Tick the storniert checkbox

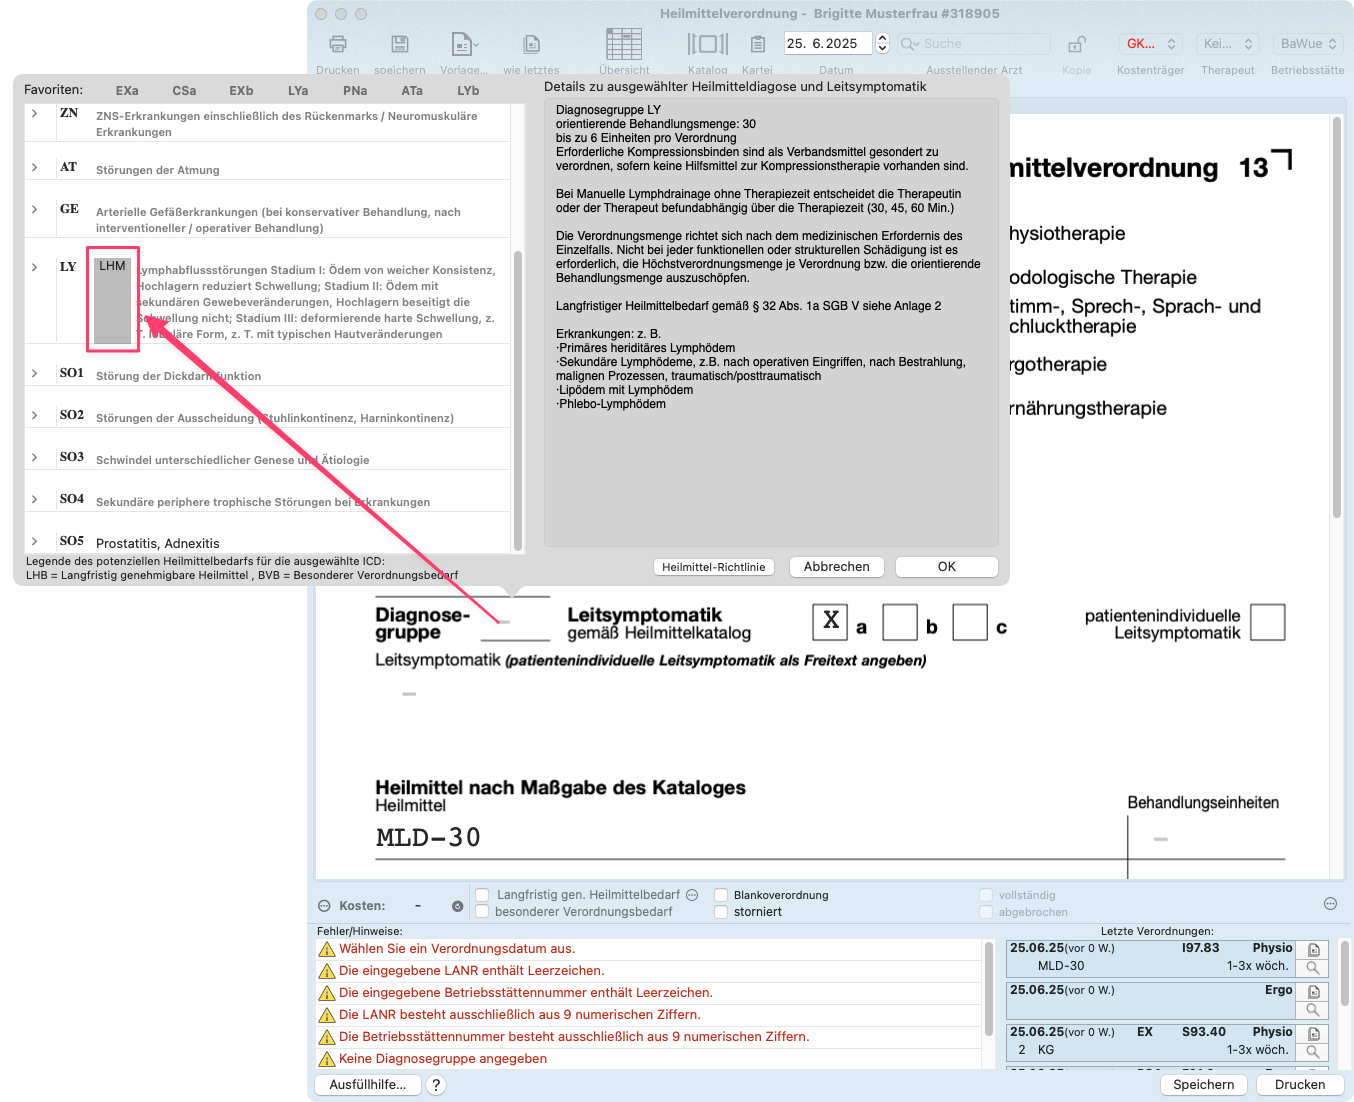721,912
